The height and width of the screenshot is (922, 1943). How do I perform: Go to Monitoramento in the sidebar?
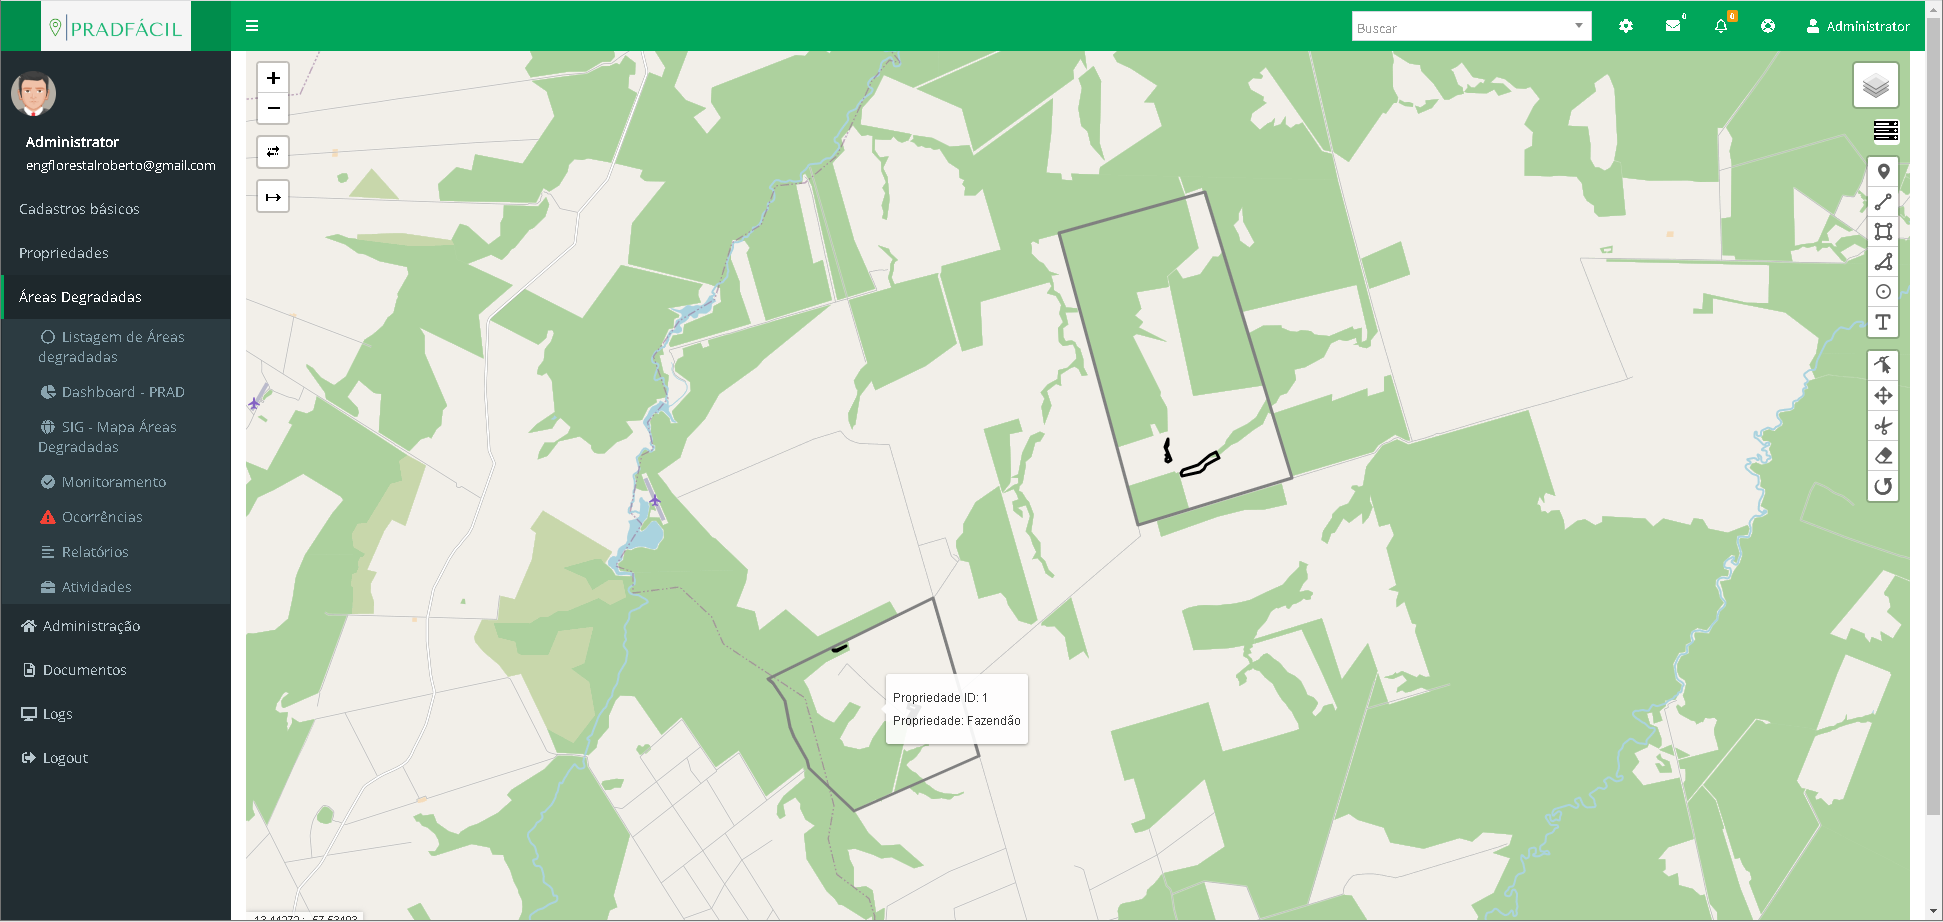(114, 482)
